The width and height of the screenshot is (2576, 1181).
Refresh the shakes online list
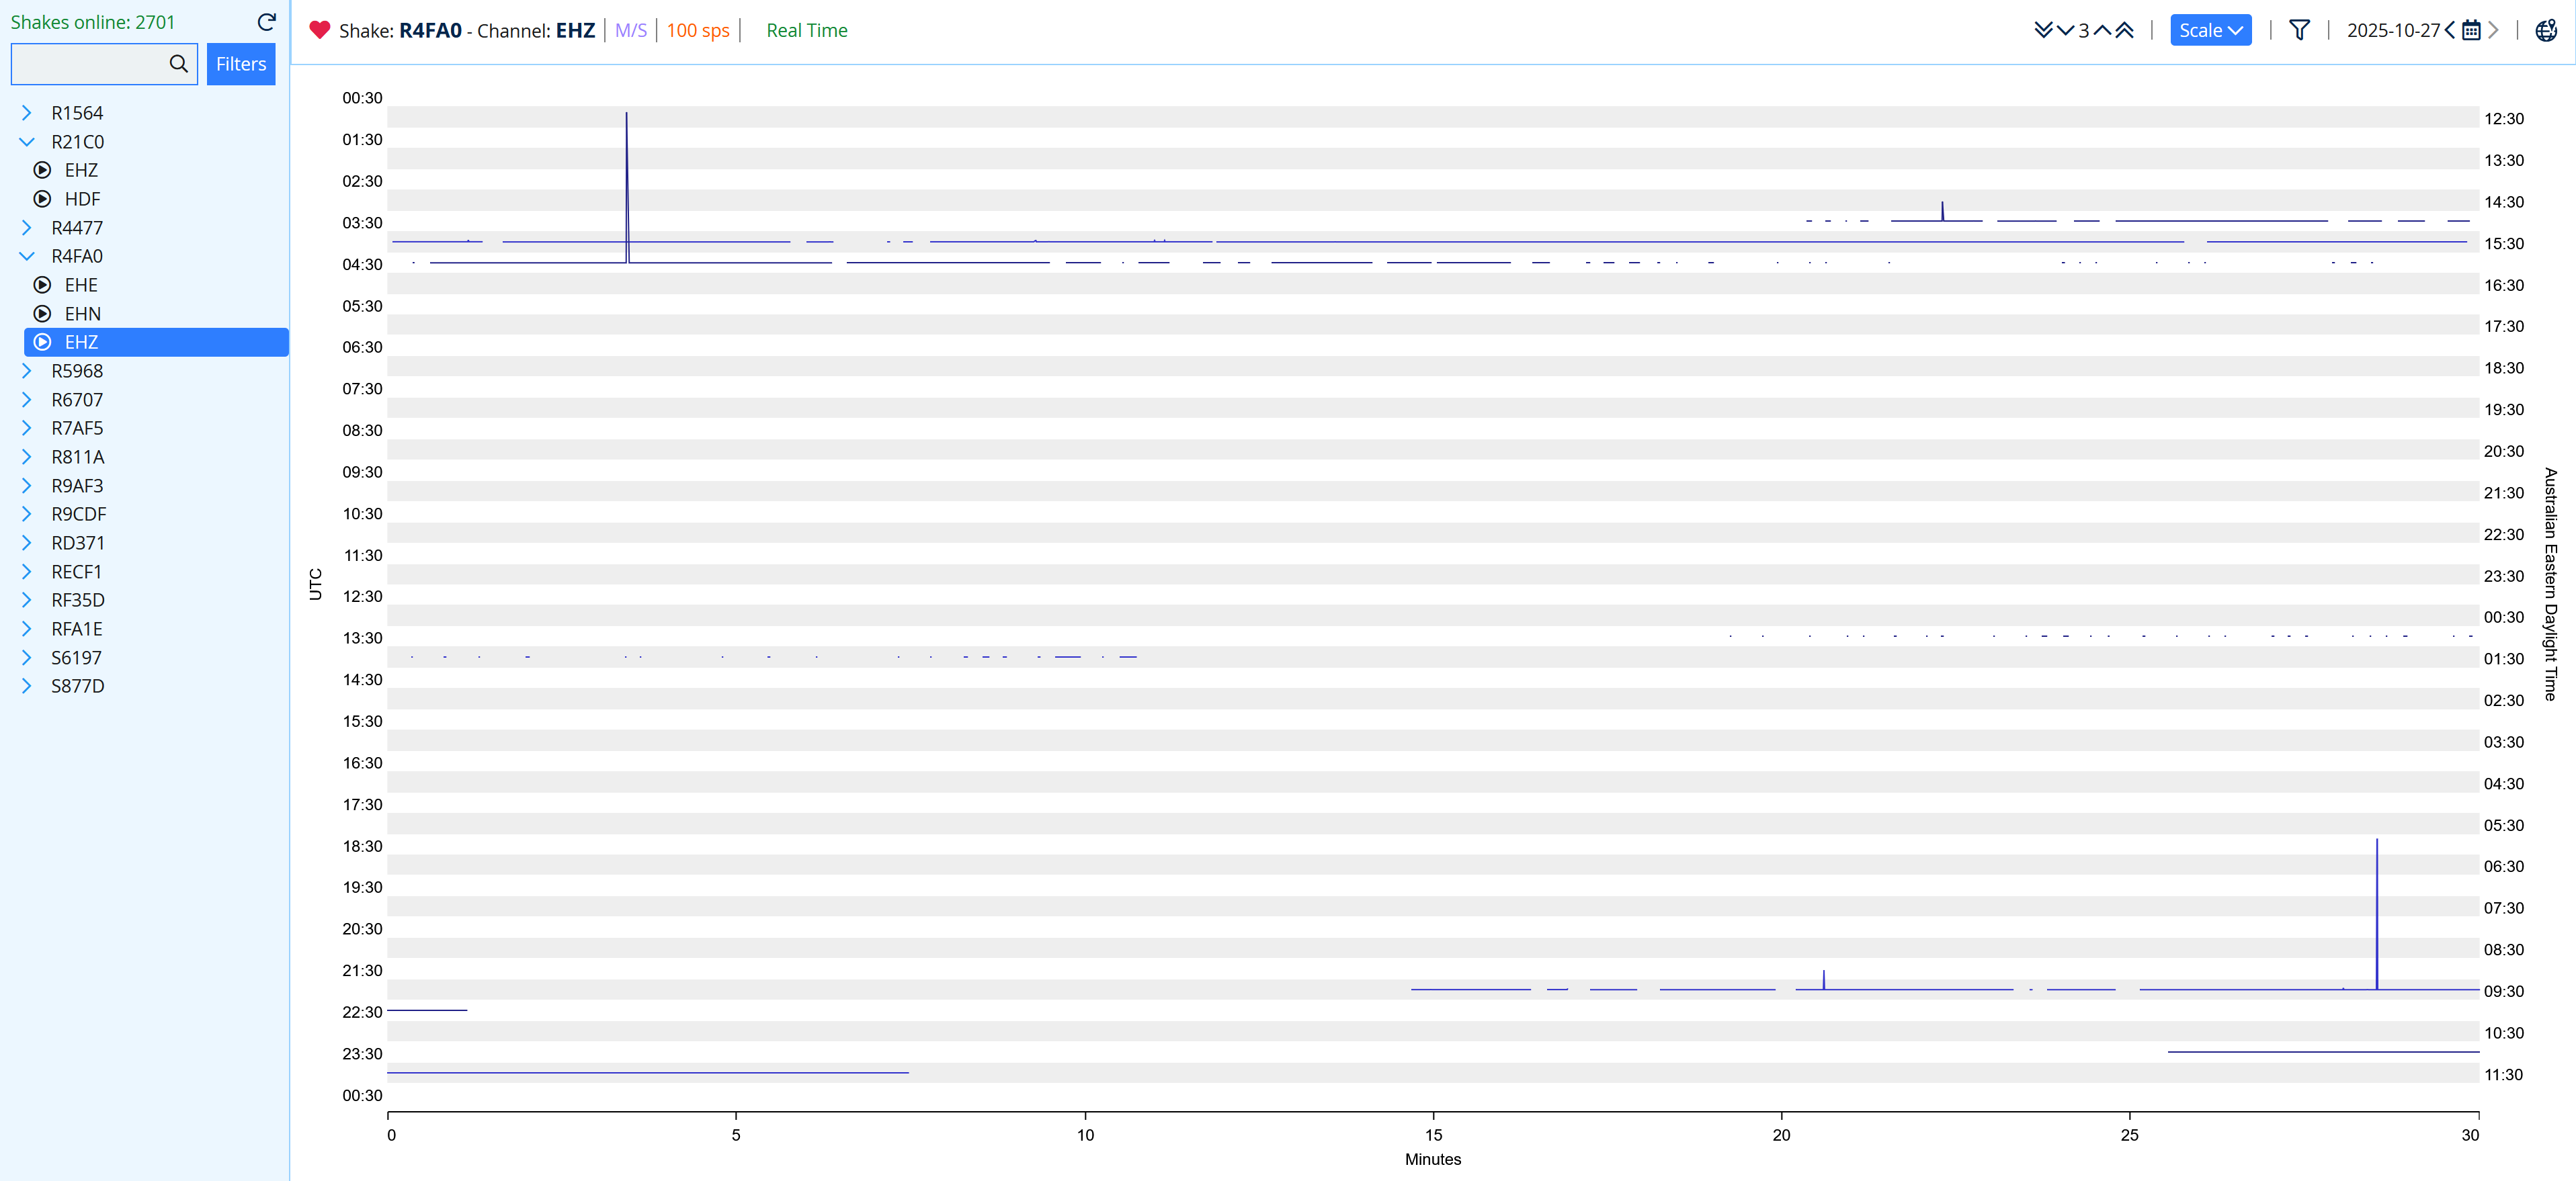266,22
